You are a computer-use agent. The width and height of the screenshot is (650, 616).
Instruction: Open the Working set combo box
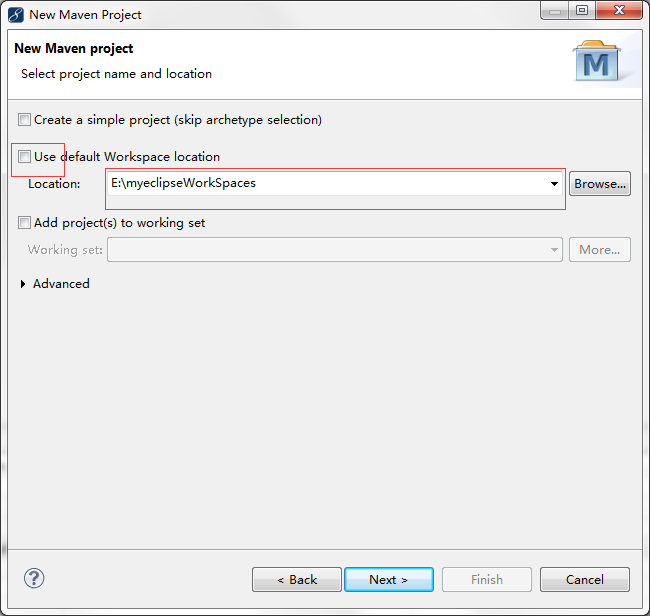(x=335, y=250)
